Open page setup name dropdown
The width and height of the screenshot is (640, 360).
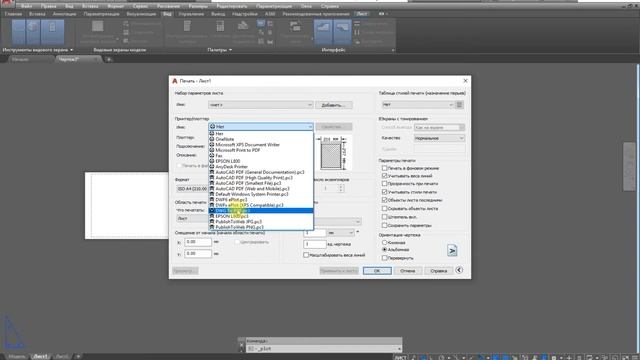pos(261,105)
